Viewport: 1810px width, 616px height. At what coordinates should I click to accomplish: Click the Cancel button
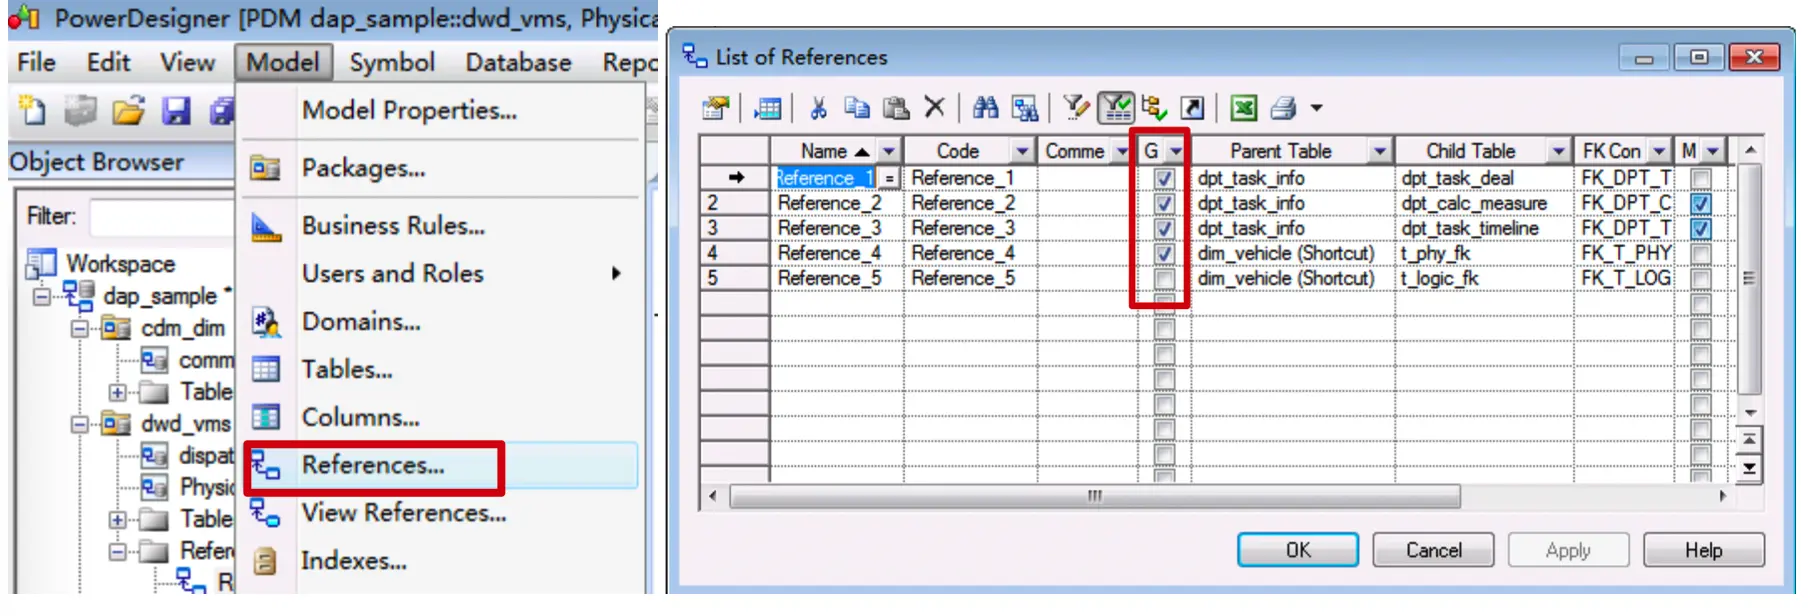click(x=1433, y=550)
